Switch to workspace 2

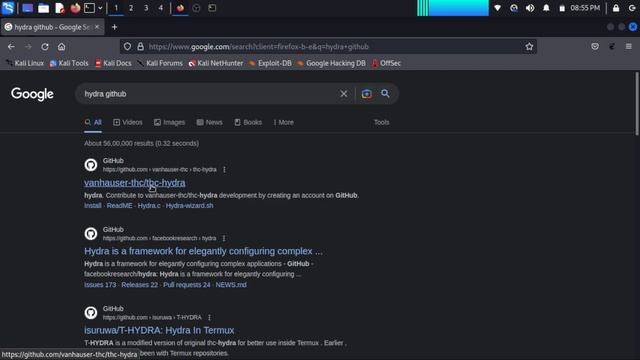[x=131, y=8]
